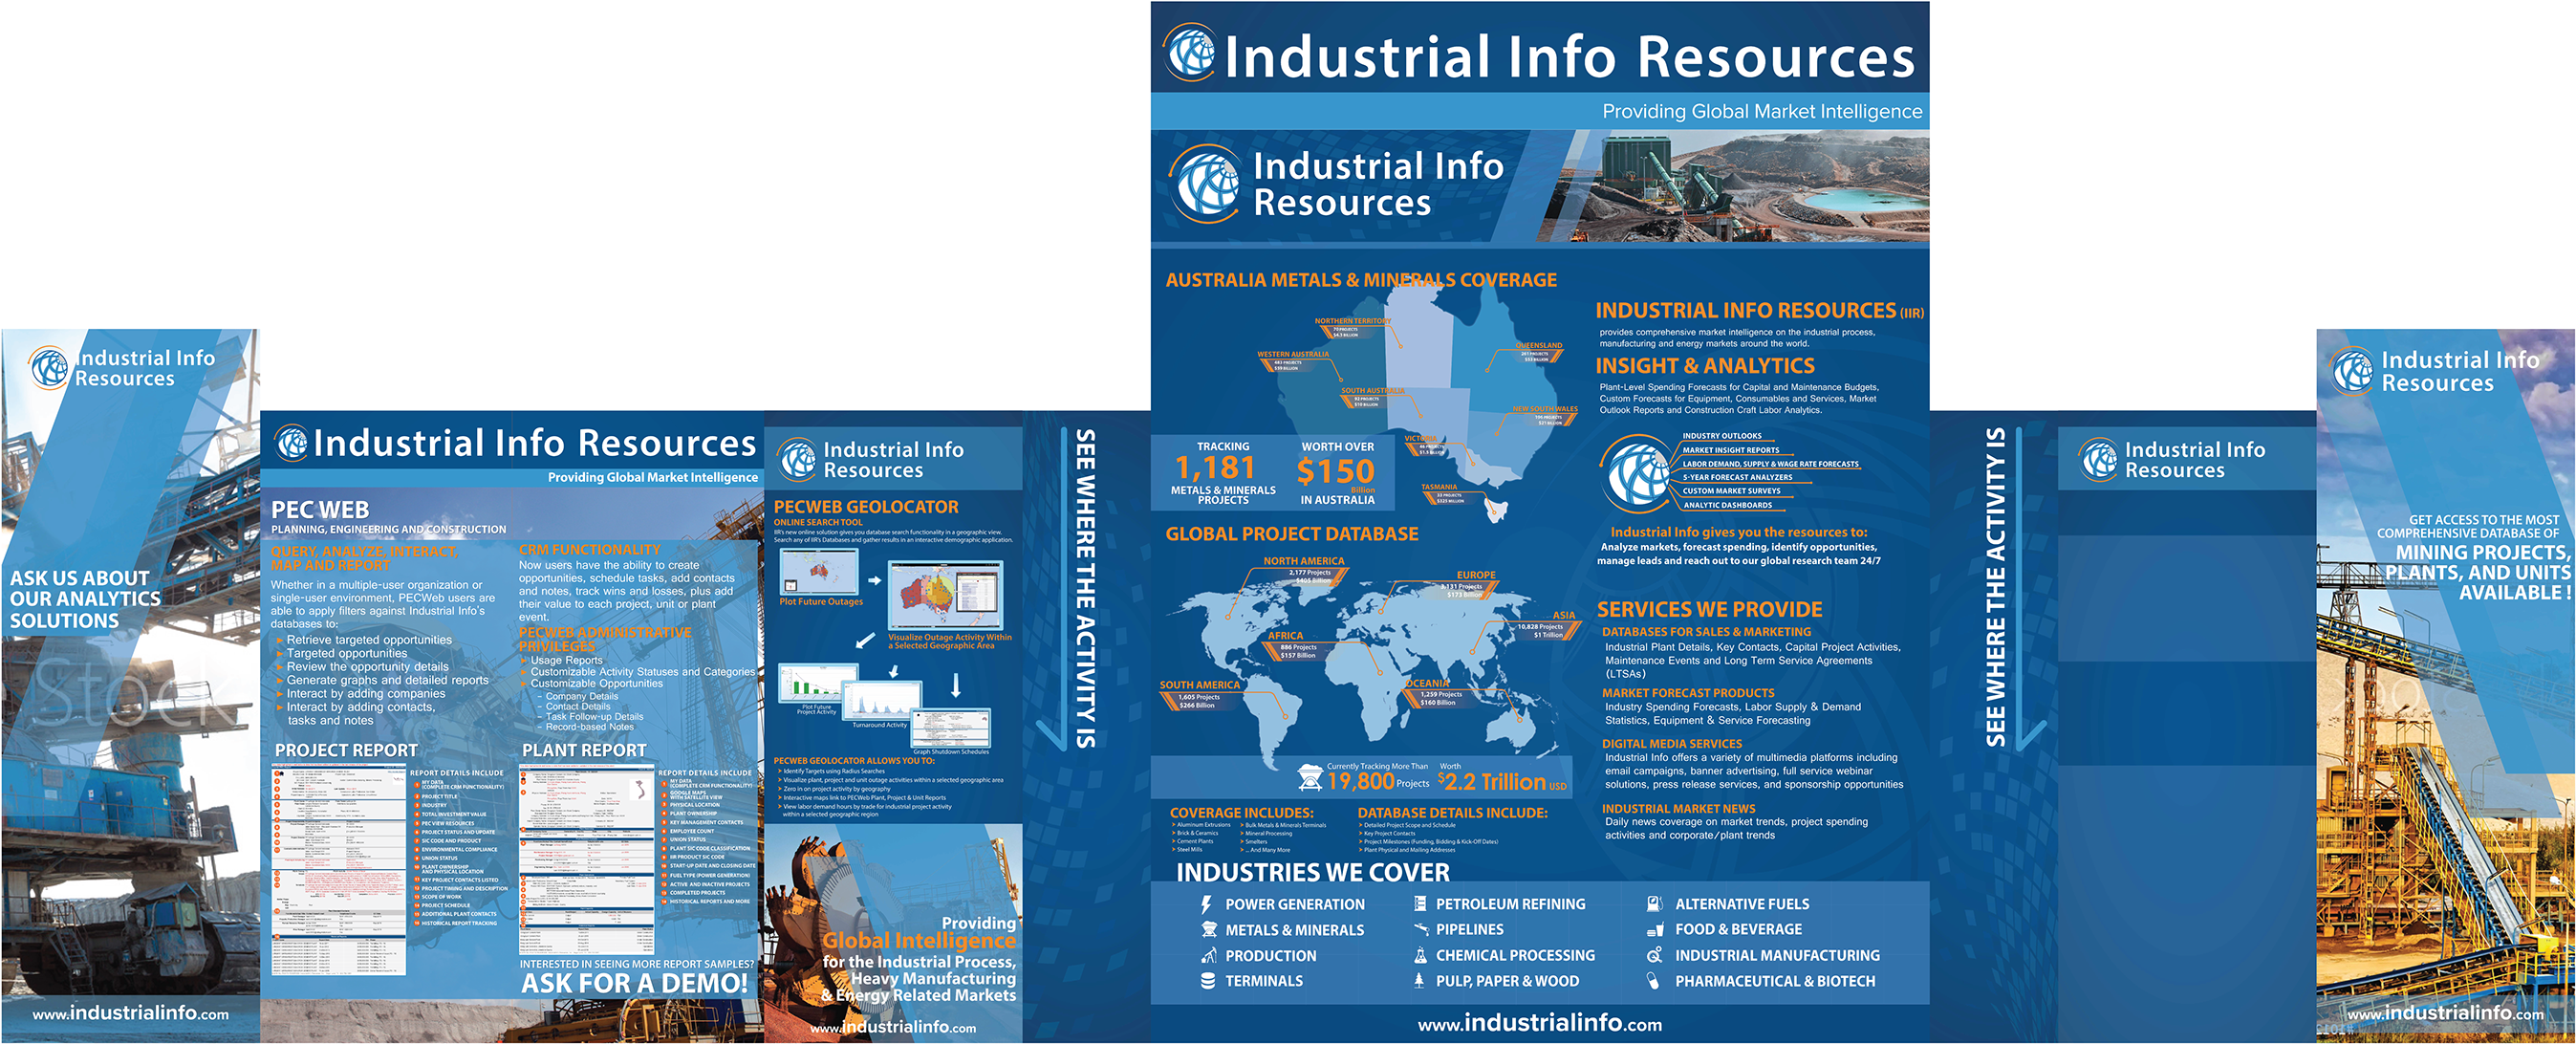Click the '1,181' tracking figure

tap(1214, 468)
